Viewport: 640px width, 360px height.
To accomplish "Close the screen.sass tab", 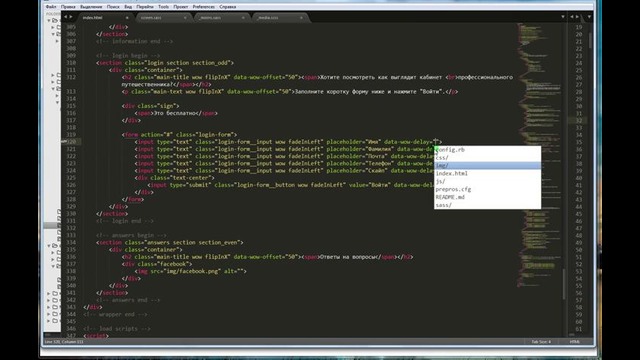I will click(185, 18).
